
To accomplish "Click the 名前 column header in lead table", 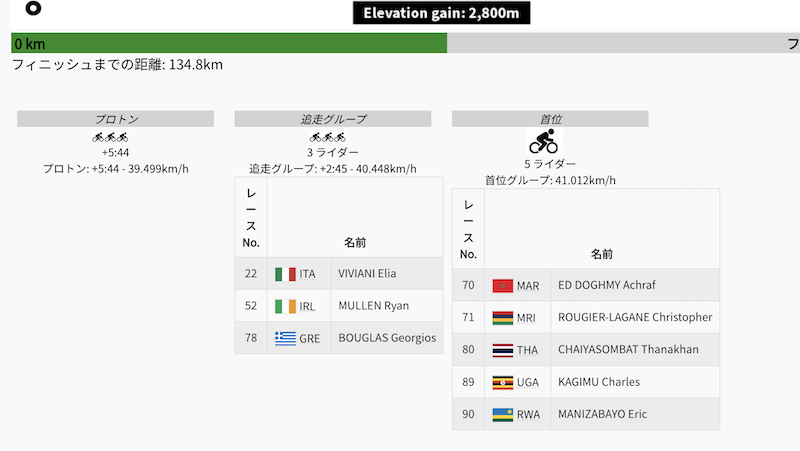I will click(x=602, y=254).
